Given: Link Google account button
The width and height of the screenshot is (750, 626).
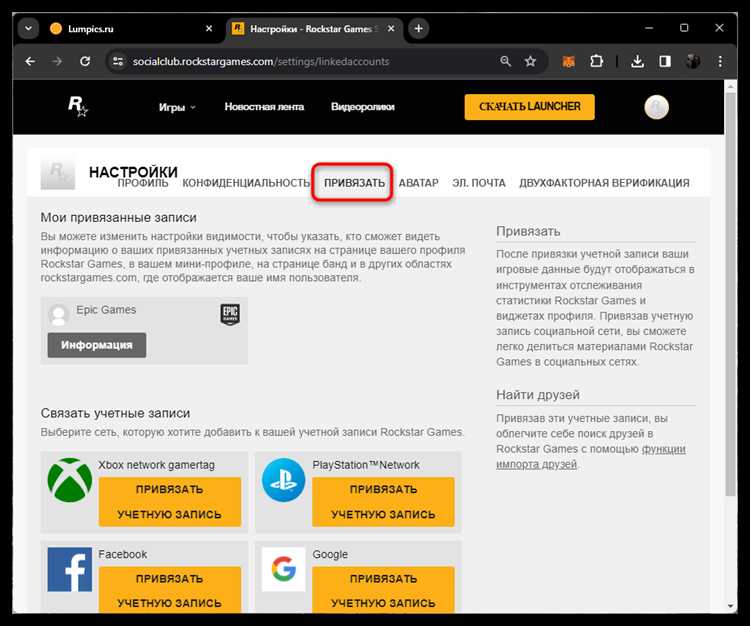Looking at the screenshot, I should click(x=383, y=590).
